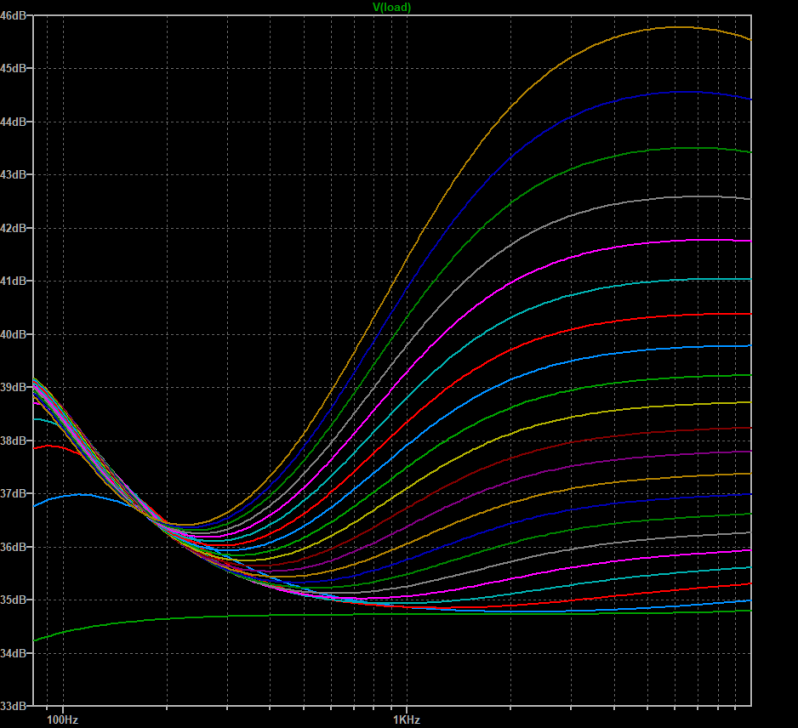This screenshot has height=728, width=798.
Task: Click the 100Hz frequency axis label
Action: point(62,719)
